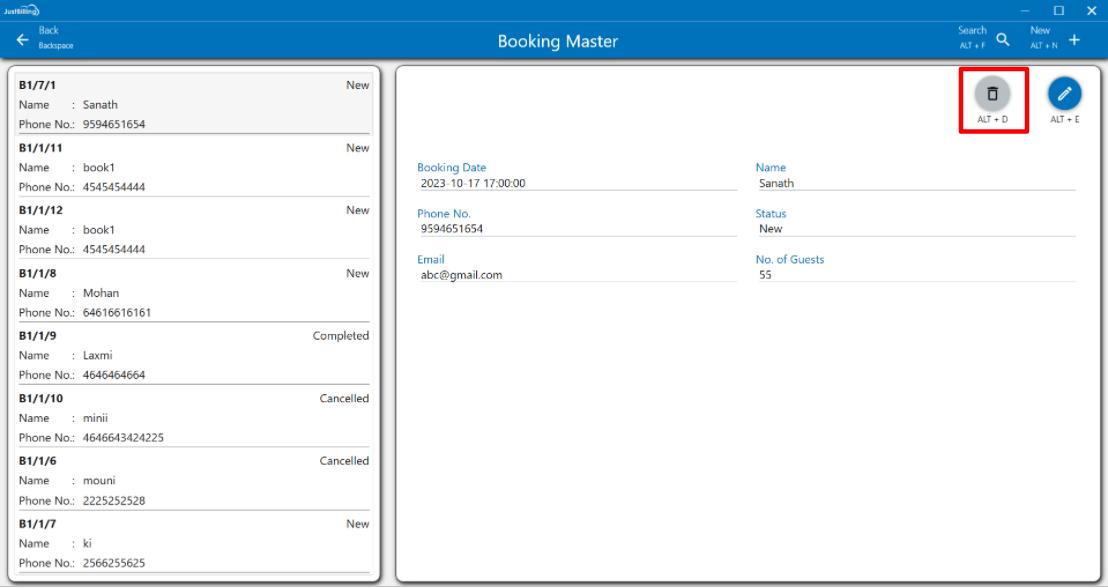1108x588 pixels.
Task: Open mouni's cancelled booking B1/1/6
Action: 194,480
